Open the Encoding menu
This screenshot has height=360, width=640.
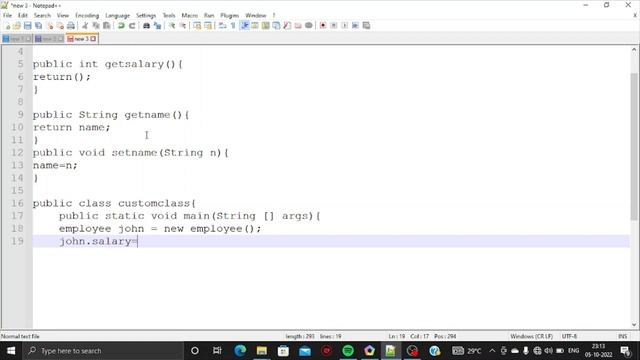(87, 16)
